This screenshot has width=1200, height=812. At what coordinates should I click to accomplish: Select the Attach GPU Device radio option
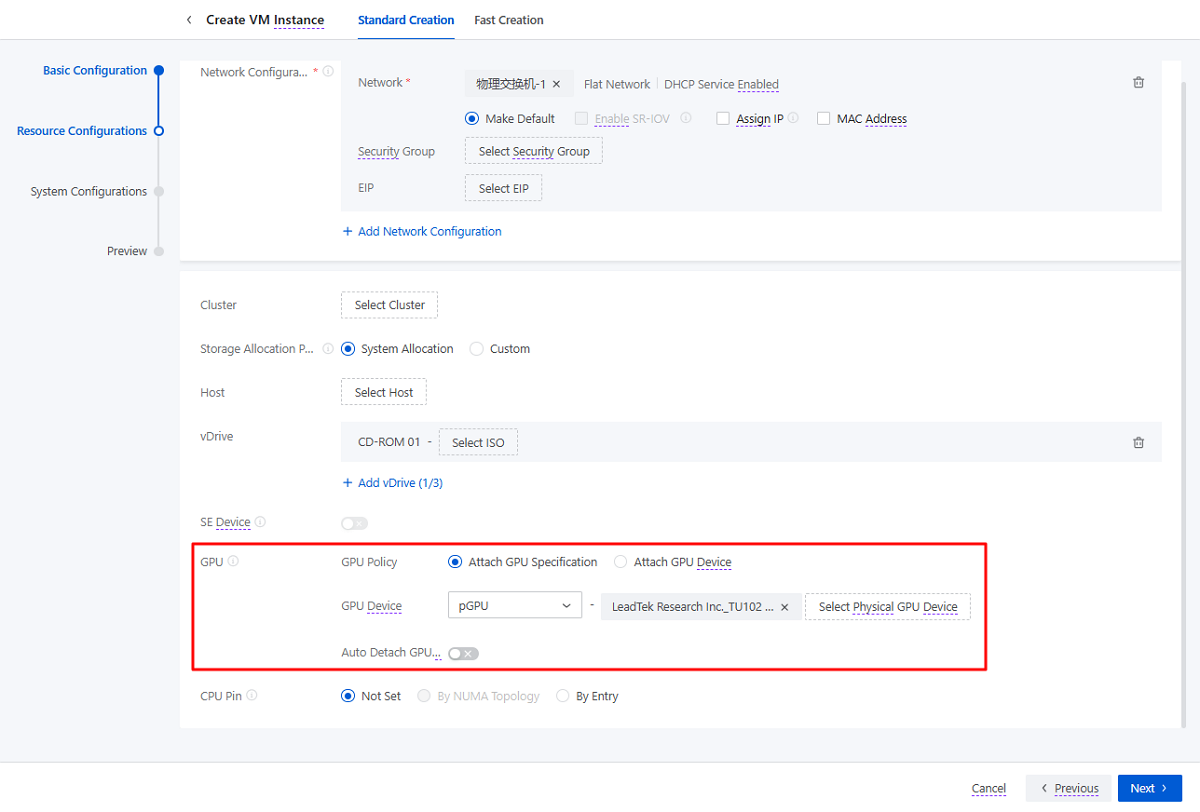621,562
